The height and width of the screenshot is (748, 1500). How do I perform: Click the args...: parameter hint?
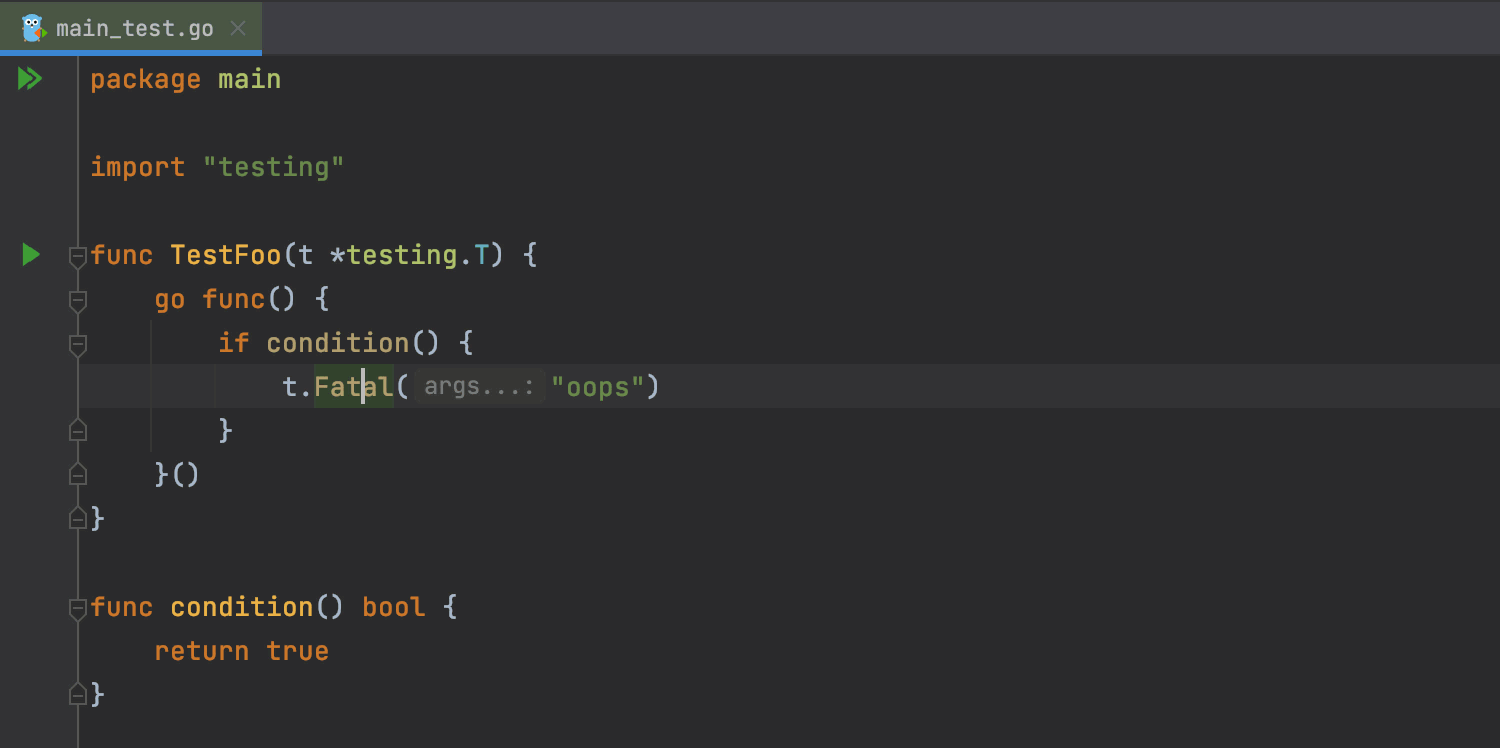point(480,387)
